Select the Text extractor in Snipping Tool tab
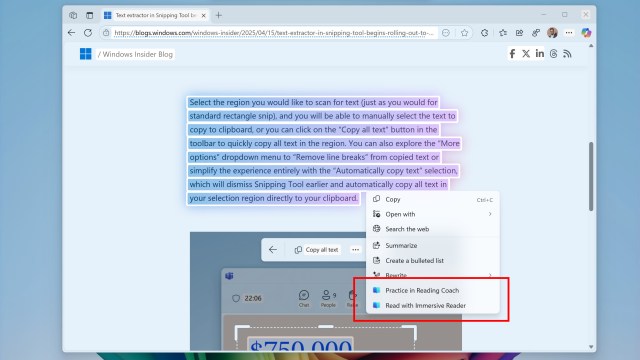640x360 pixels. (x=155, y=16)
